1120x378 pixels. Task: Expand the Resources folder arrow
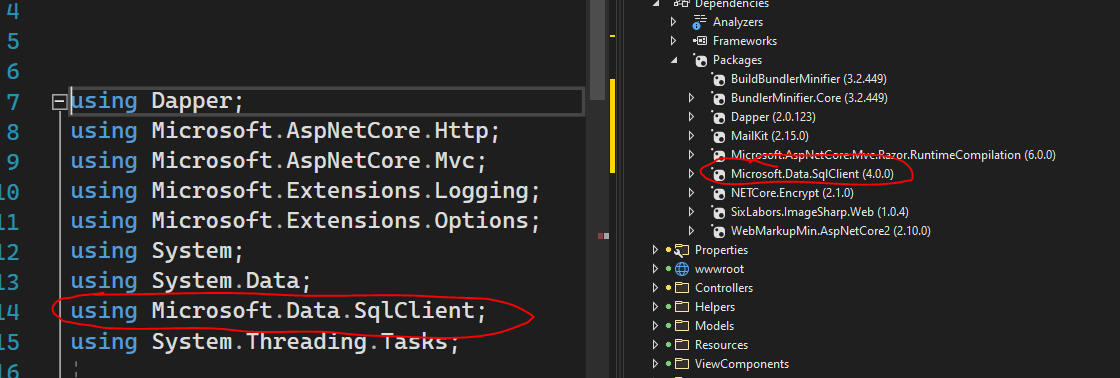[656, 344]
